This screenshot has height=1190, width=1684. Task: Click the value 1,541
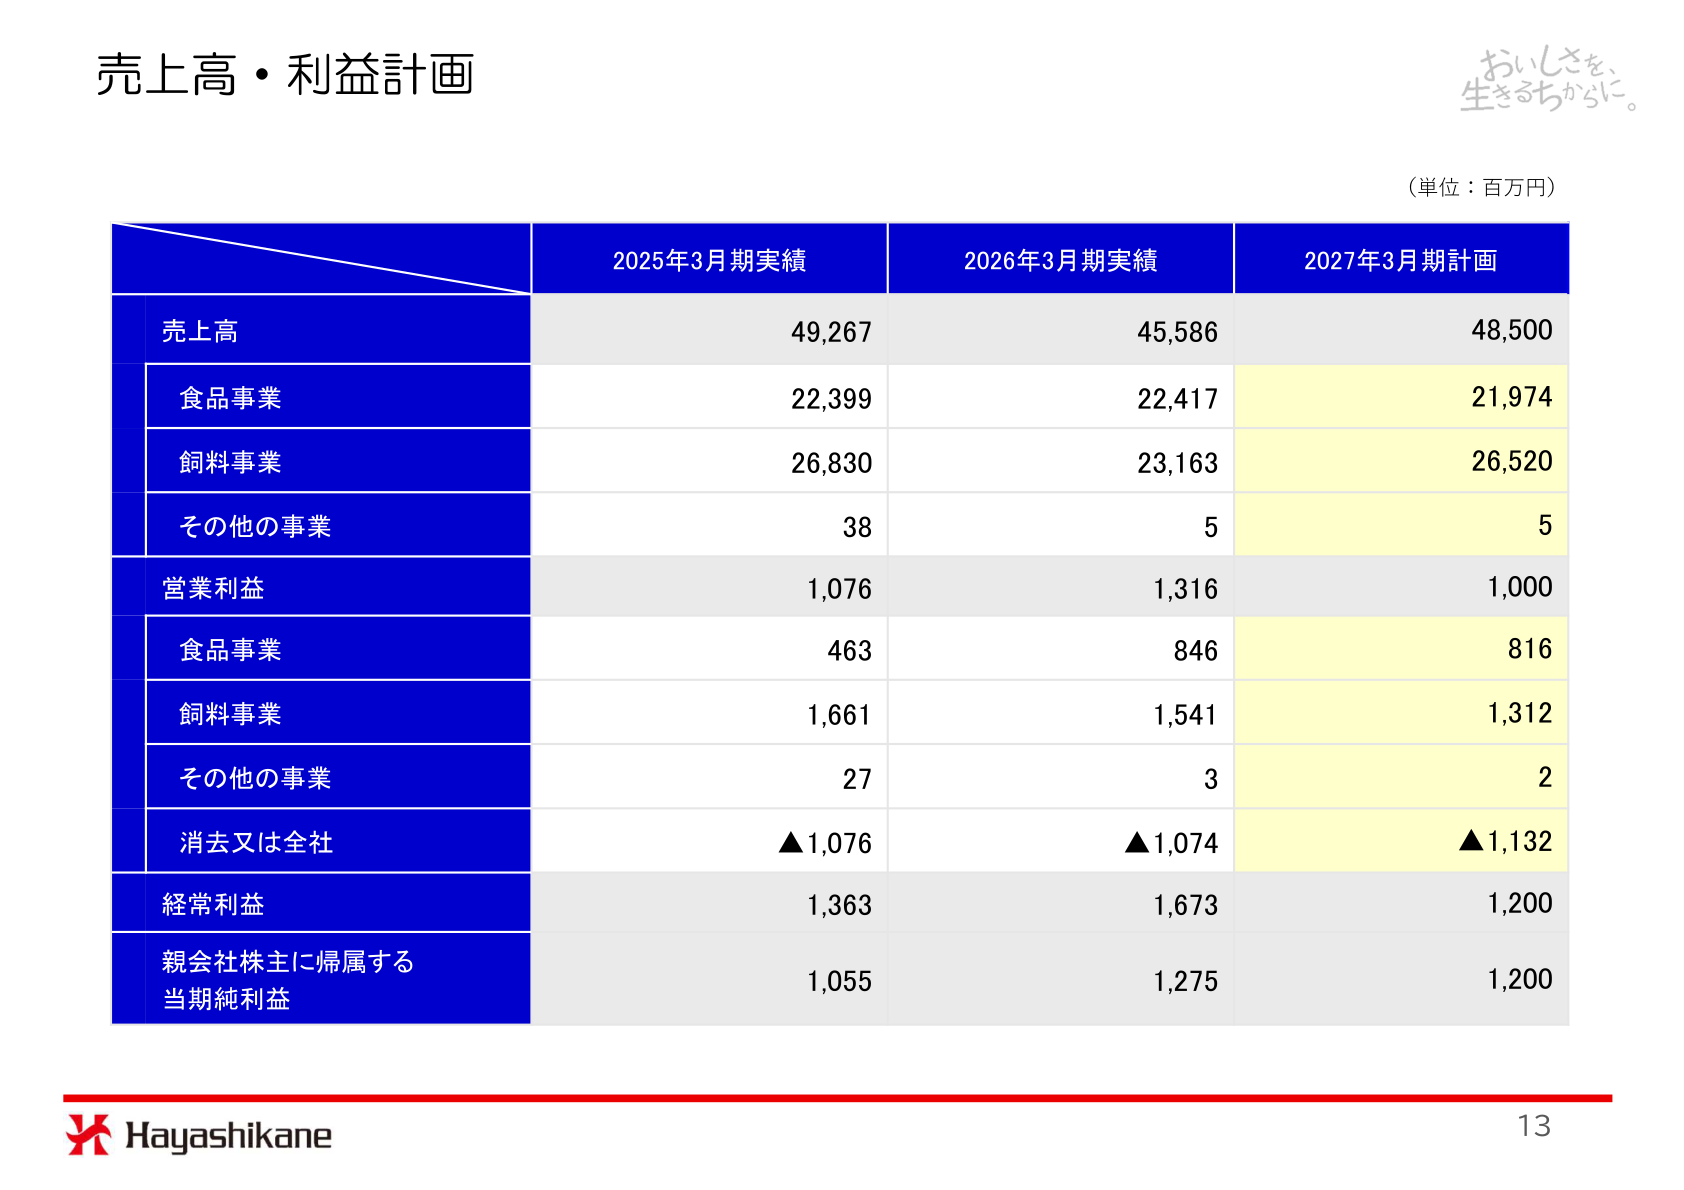tap(1185, 715)
